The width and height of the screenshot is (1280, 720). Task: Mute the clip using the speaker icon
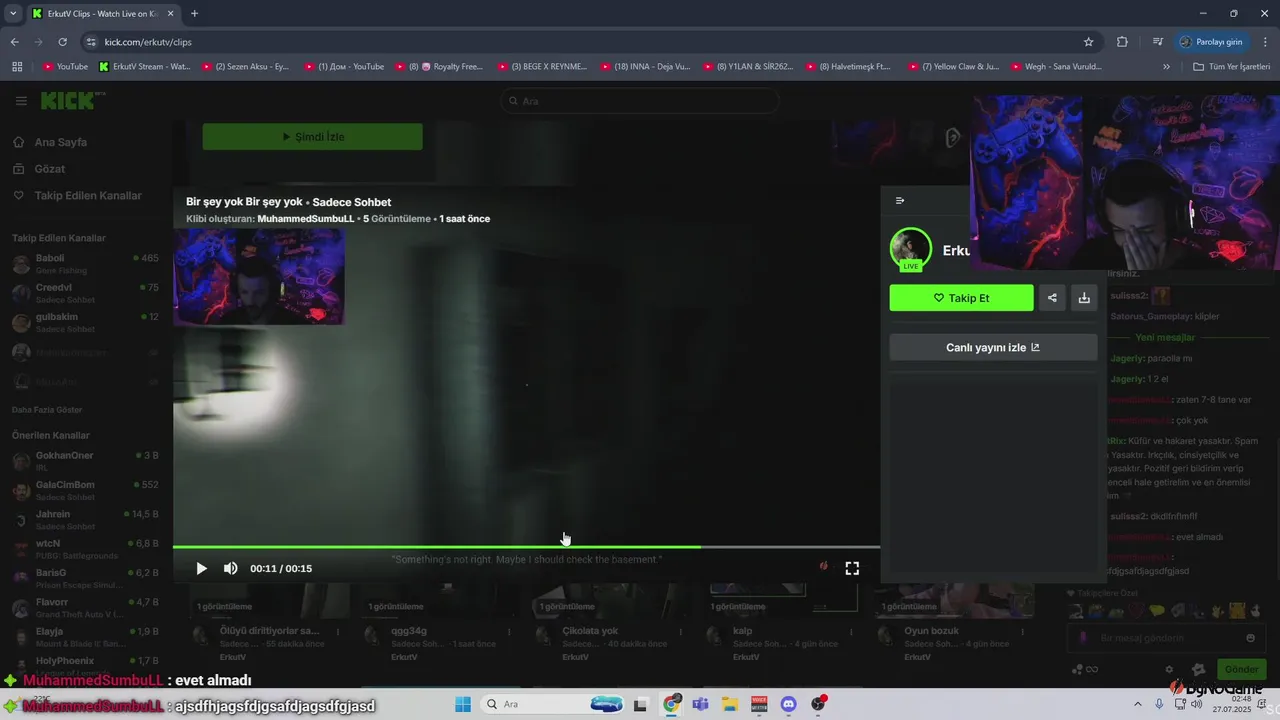pyautogui.click(x=231, y=568)
